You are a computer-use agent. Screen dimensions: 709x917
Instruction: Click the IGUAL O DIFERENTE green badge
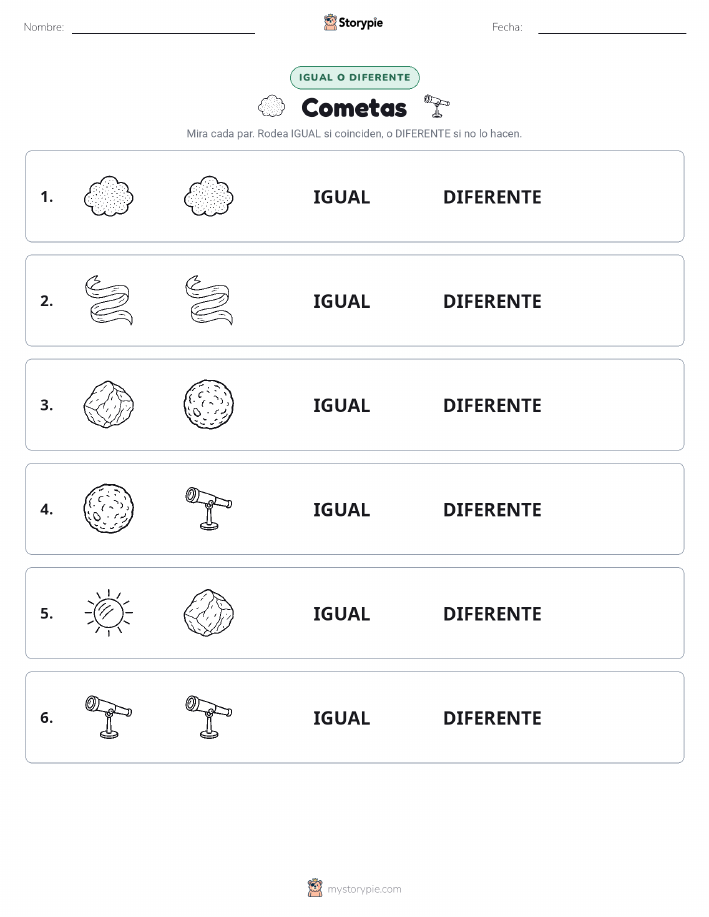click(354, 77)
